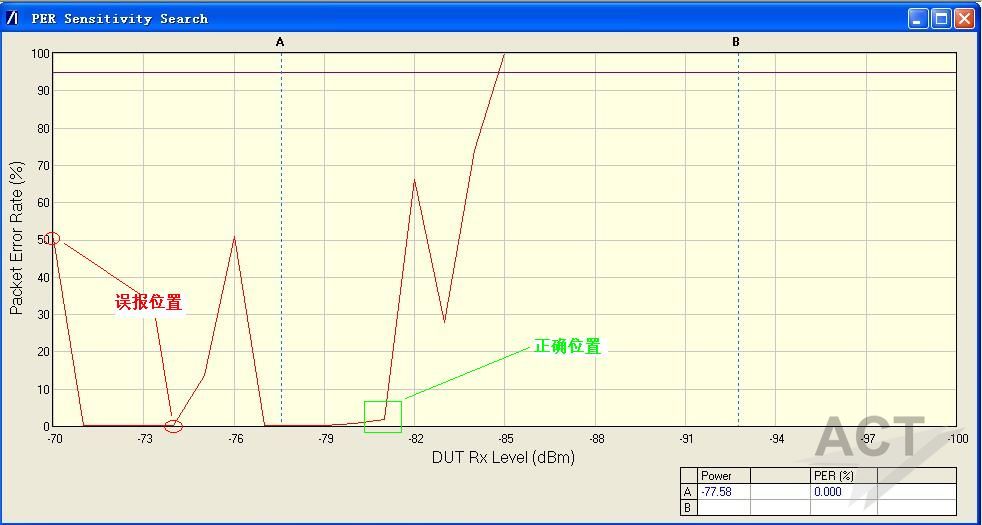This screenshot has width=982, height=525.
Task: Click row B's empty Power cell
Action: 723,508
